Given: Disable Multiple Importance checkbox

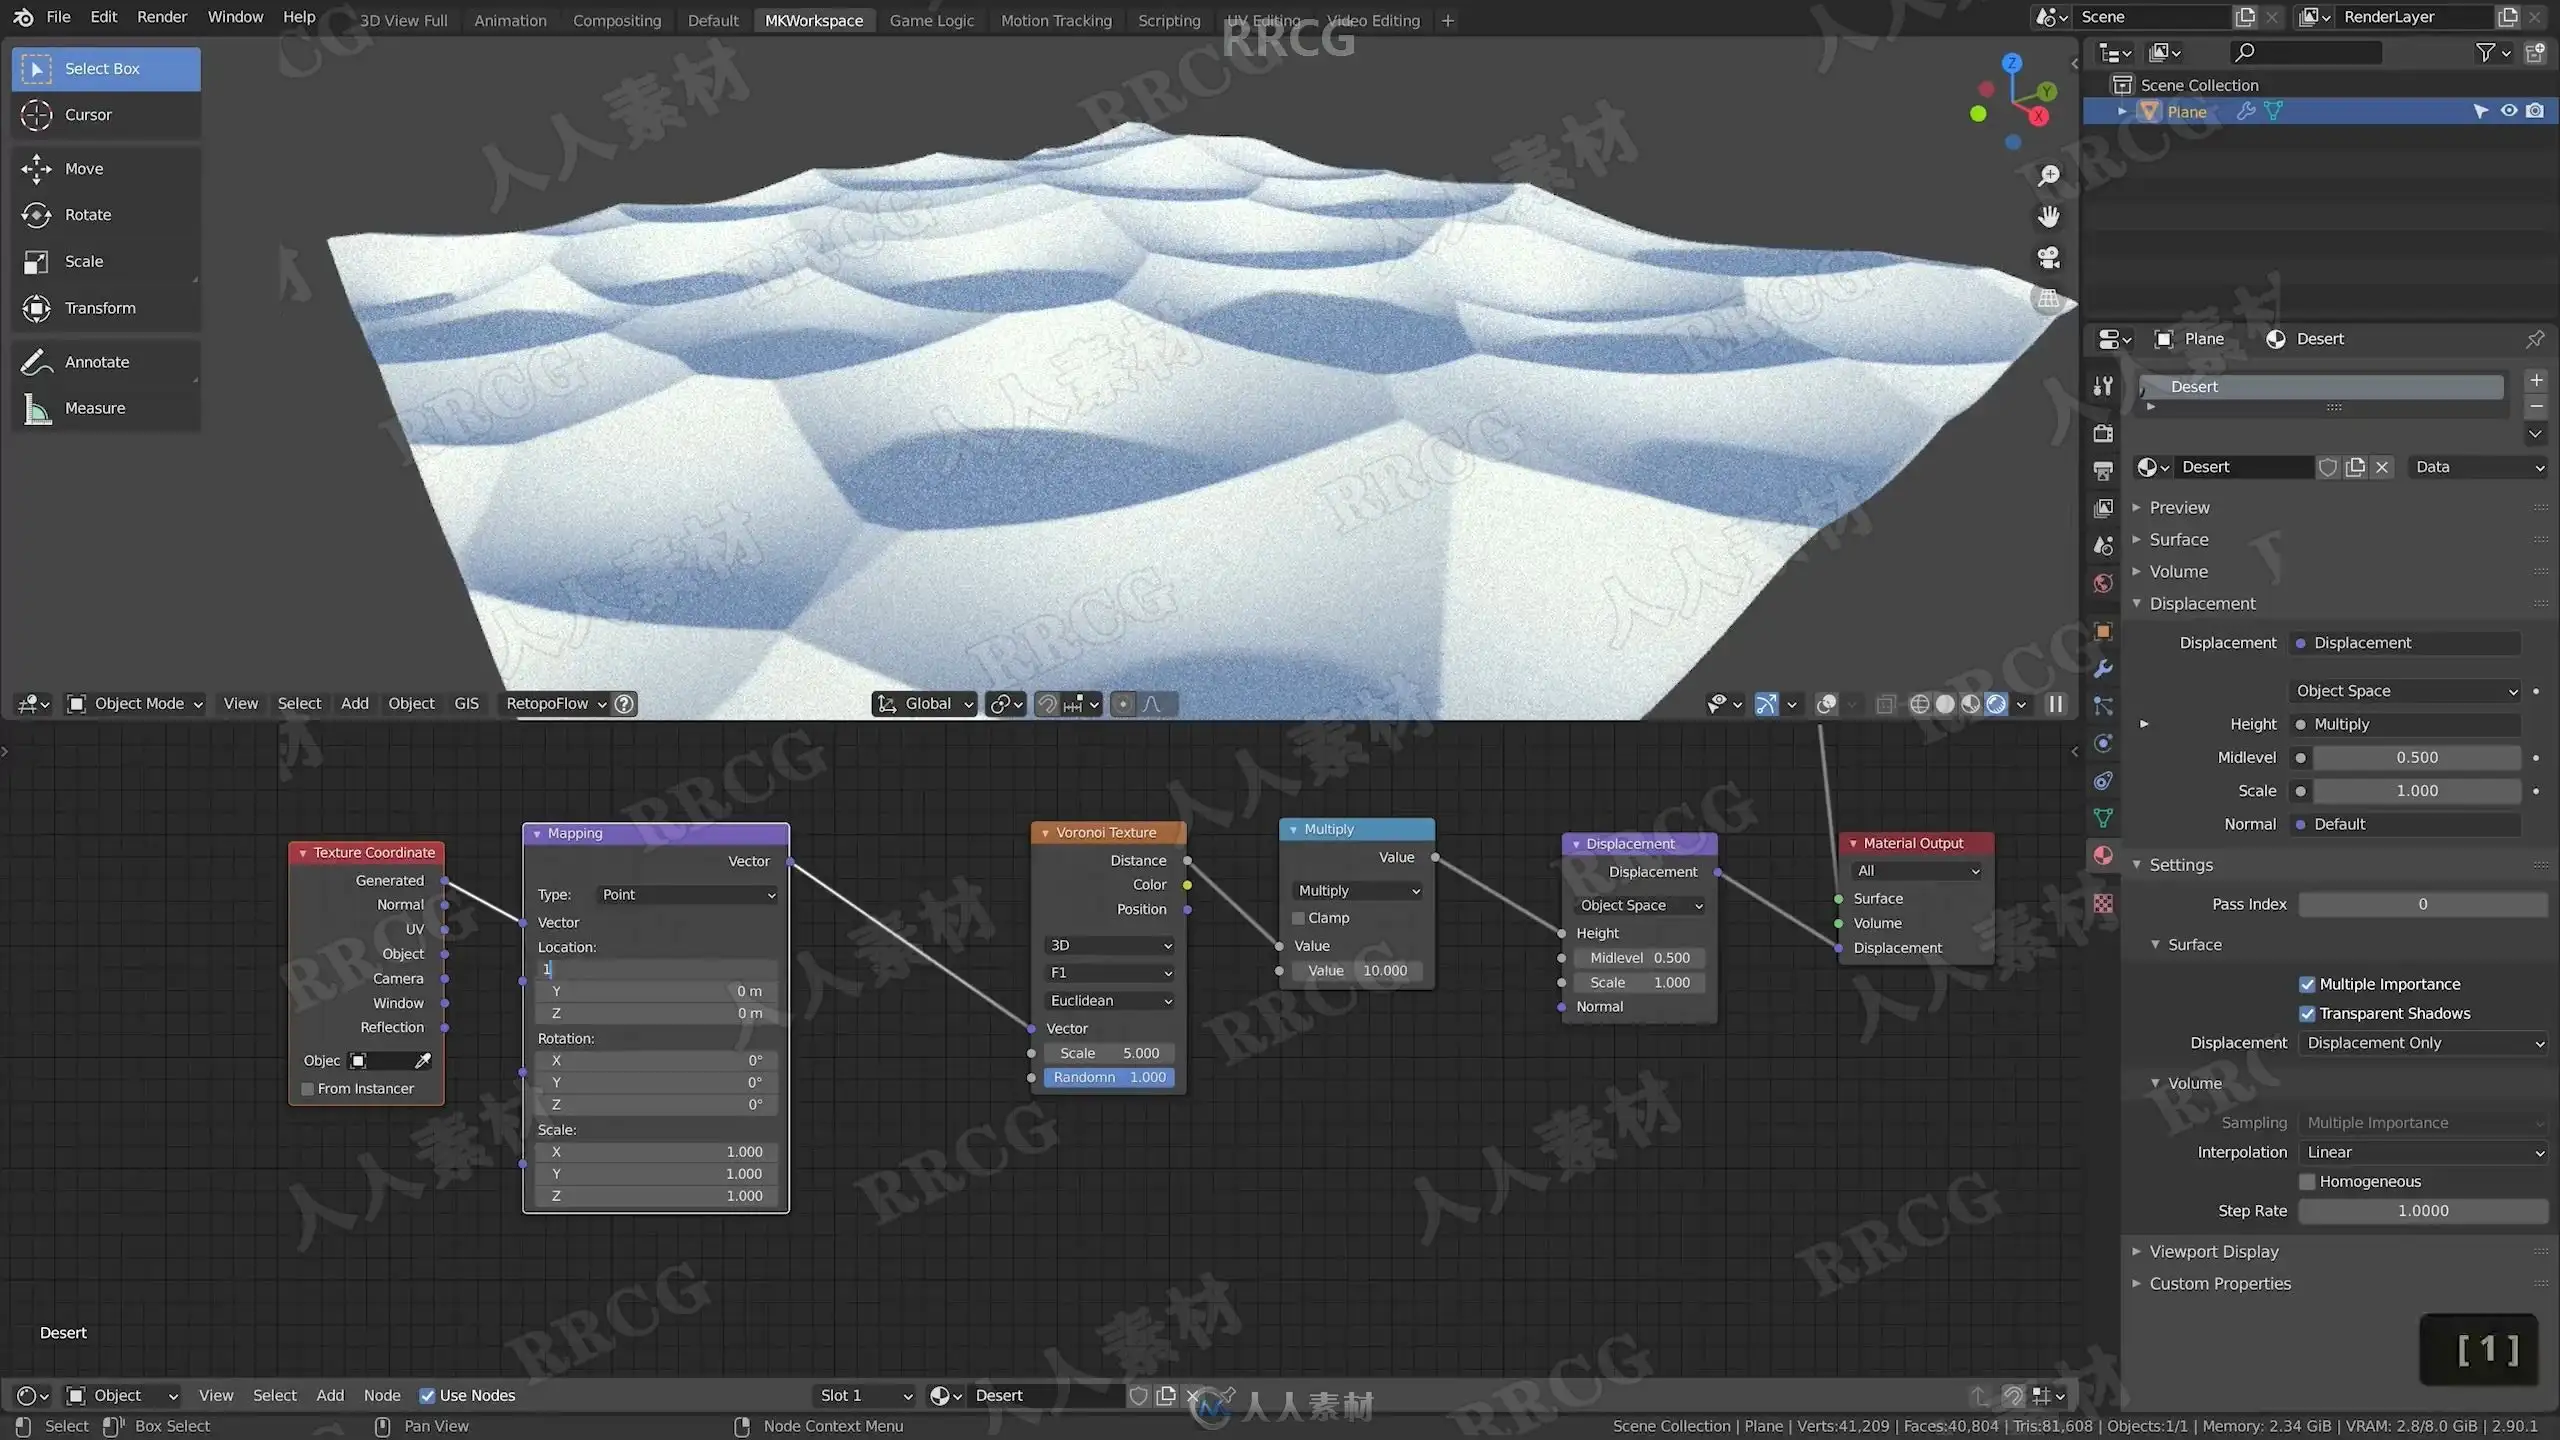Looking at the screenshot, I should (x=2307, y=984).
